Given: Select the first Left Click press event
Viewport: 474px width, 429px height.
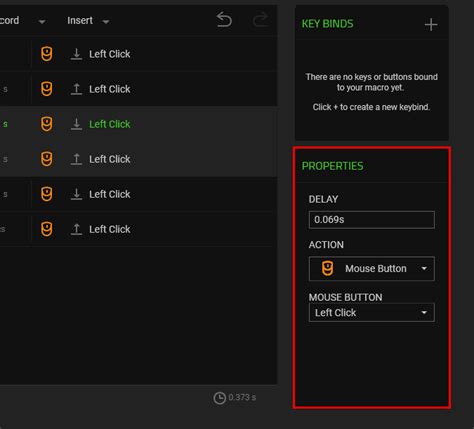Looking at the screenshot, I should pos(138,54).
